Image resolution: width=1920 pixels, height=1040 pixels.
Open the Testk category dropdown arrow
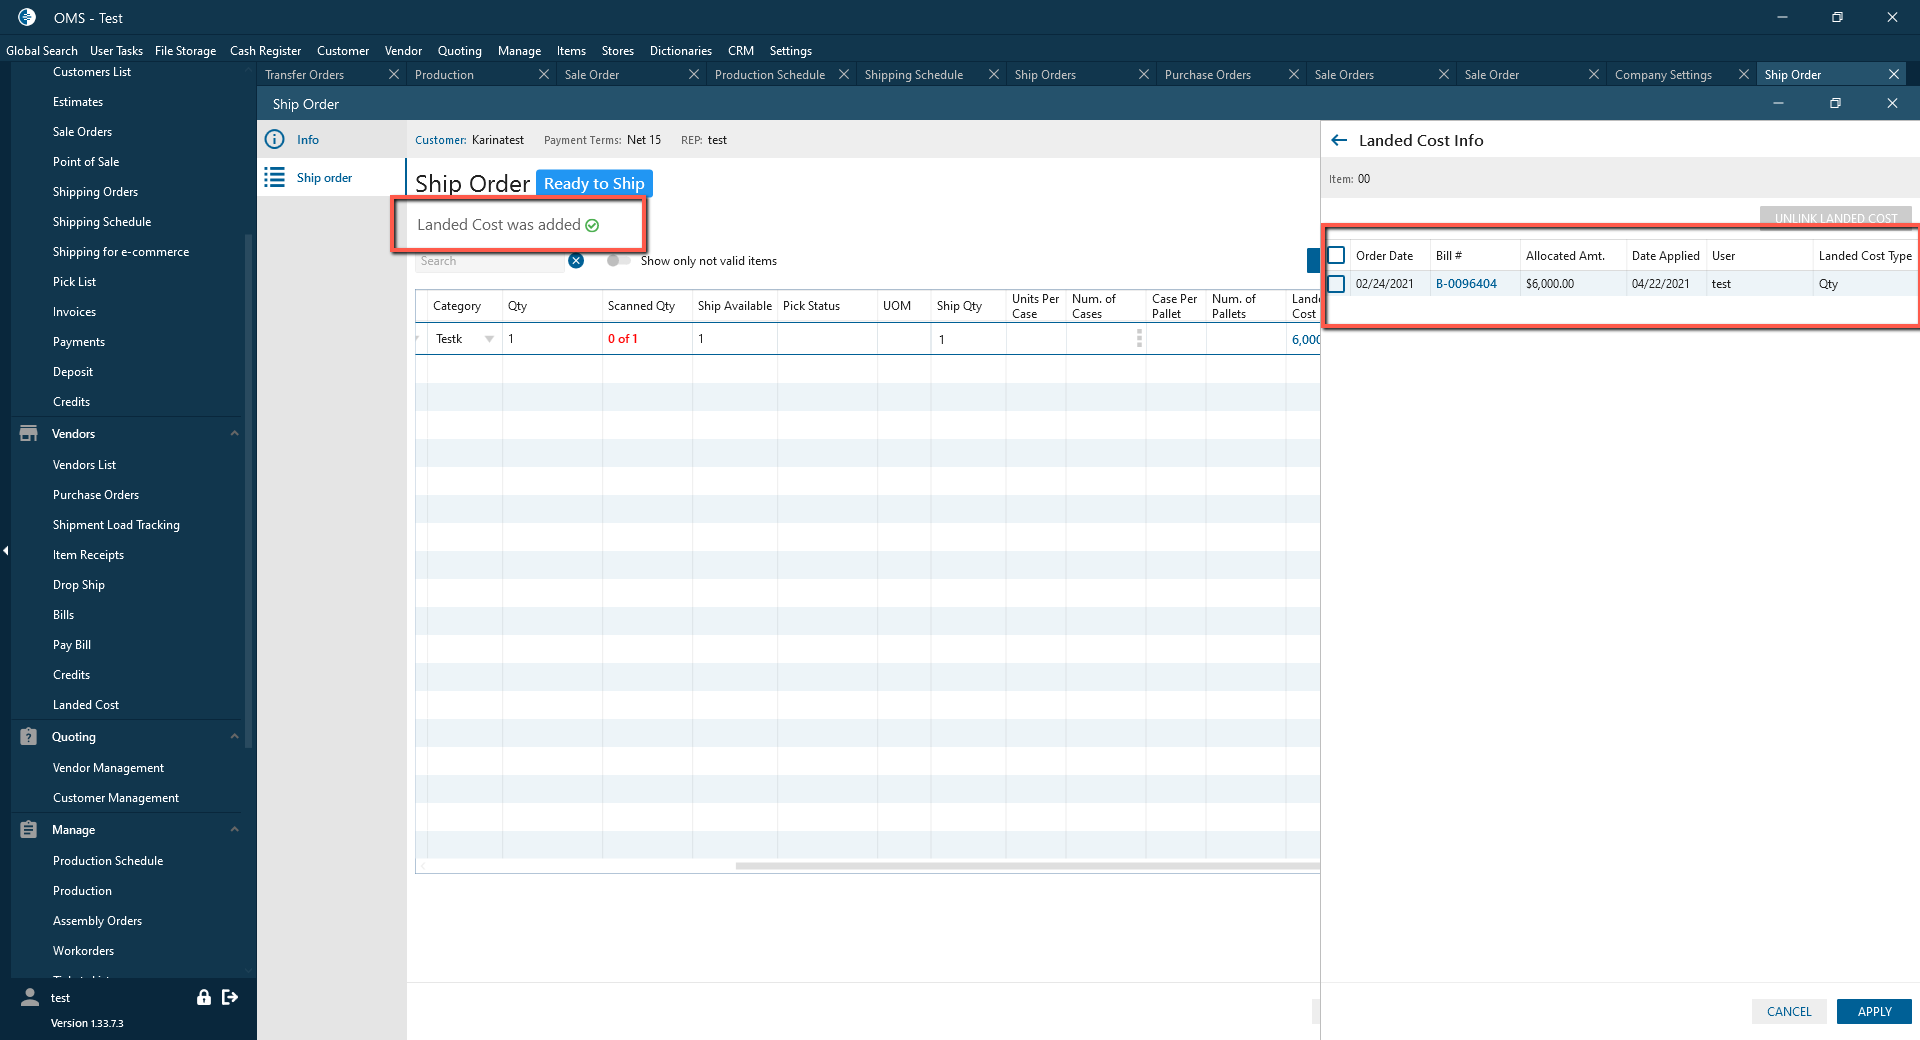click(x=489, y=339)
